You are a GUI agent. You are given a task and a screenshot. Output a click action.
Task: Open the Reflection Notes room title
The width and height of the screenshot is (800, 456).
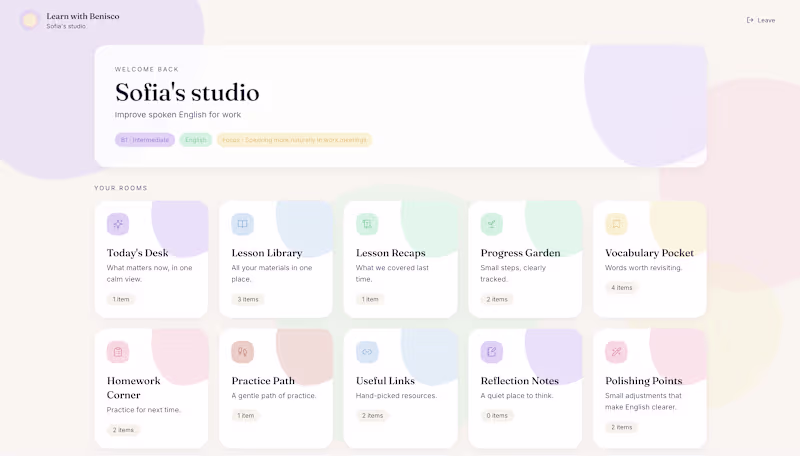[519, 381]
